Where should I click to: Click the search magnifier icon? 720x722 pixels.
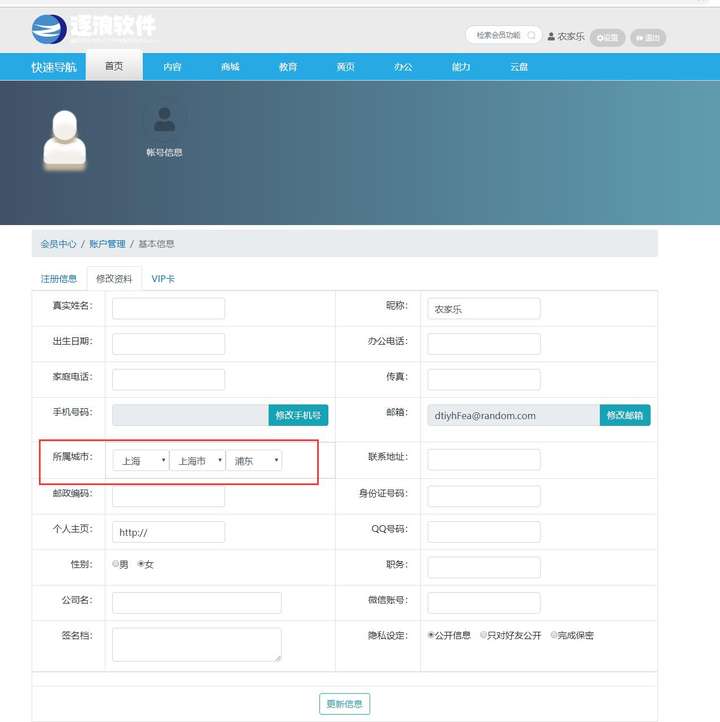tap(531, 35)
